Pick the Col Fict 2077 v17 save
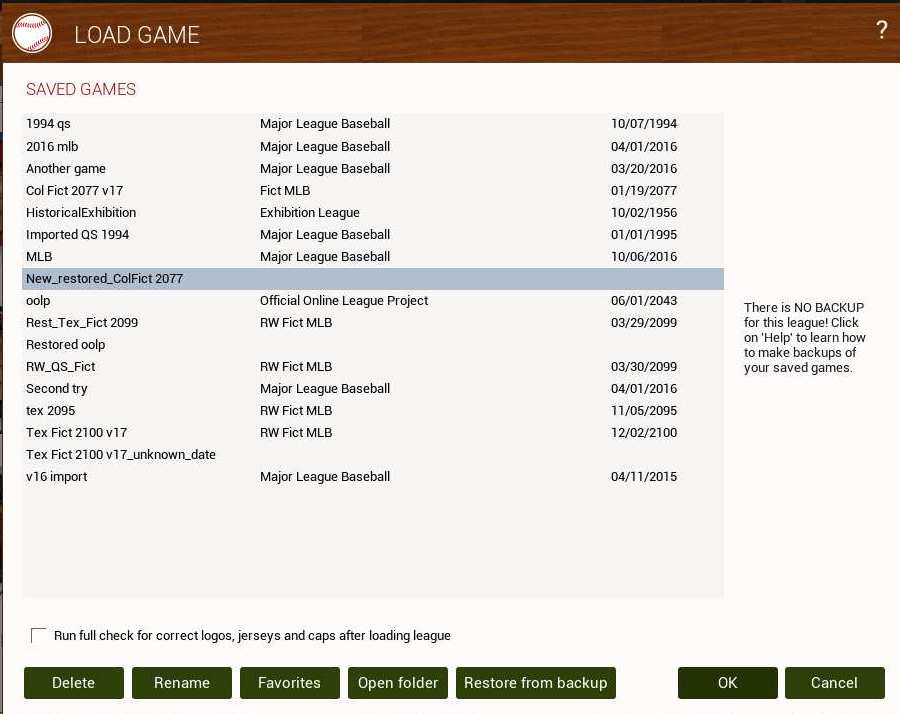 75,190
